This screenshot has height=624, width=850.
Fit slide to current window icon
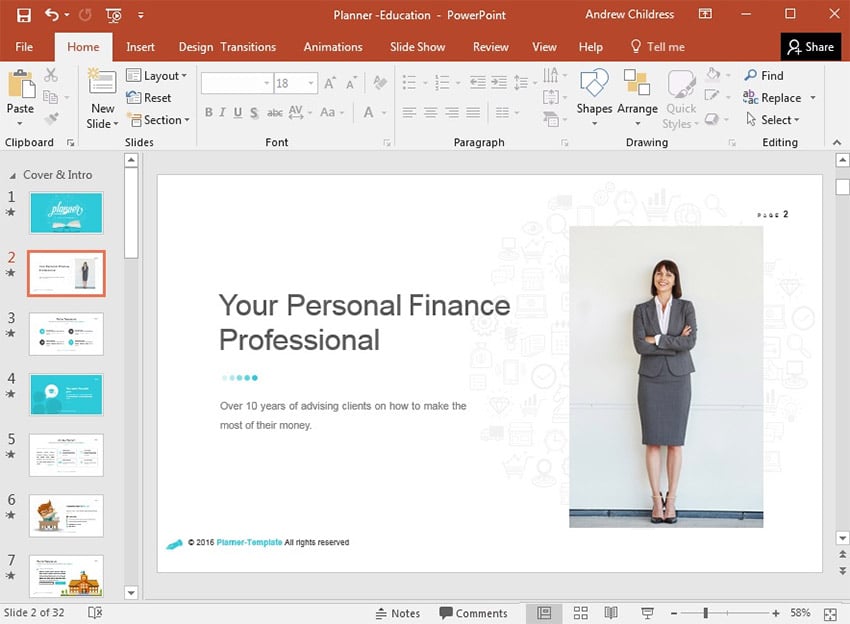pyautogui.click(x=830, y=613)
